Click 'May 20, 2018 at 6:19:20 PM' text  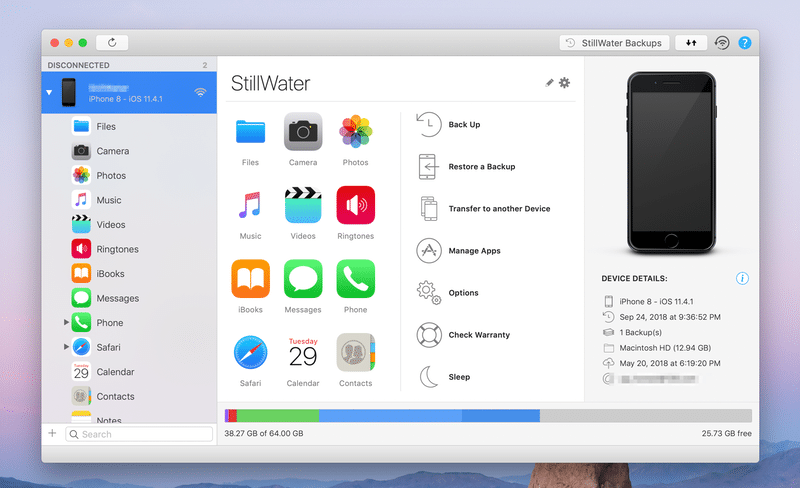670,363
